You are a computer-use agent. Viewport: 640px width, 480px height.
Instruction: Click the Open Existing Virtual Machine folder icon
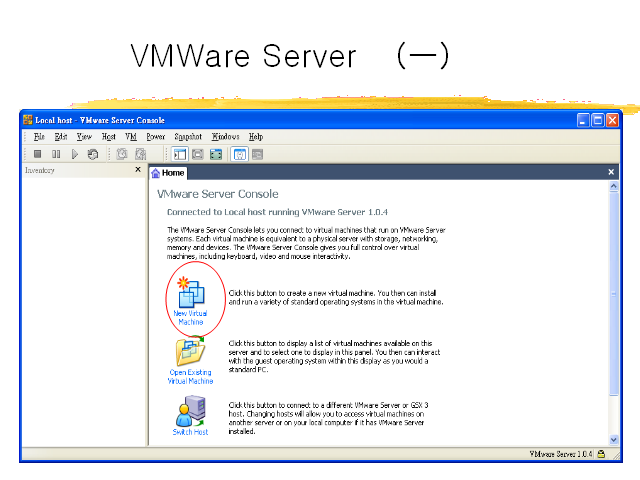point(191,352)
